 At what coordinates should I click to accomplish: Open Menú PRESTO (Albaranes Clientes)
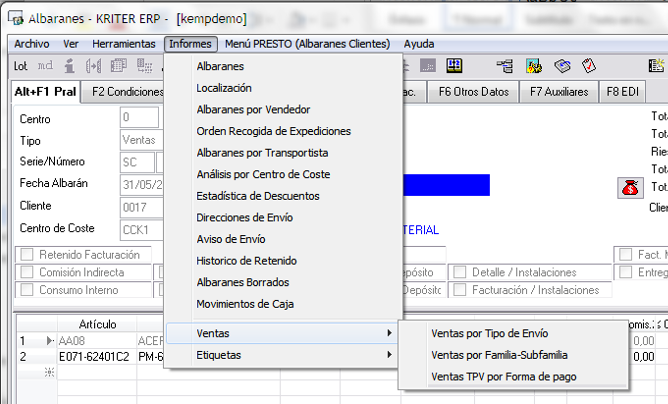click(308, 44)
